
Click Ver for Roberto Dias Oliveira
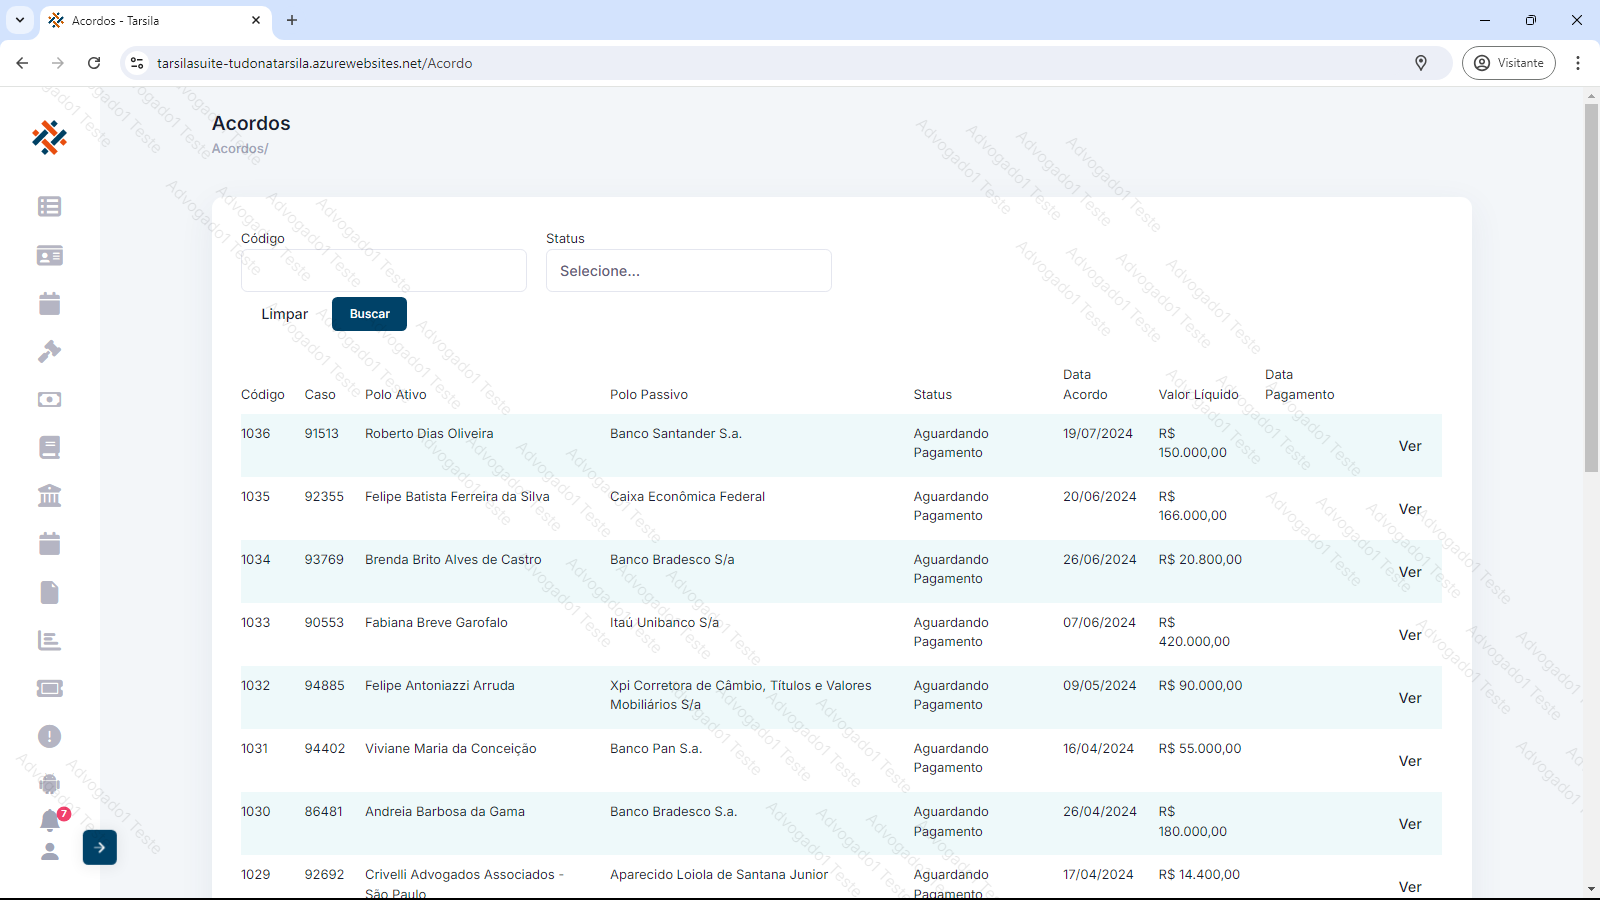click(1409, 446)
